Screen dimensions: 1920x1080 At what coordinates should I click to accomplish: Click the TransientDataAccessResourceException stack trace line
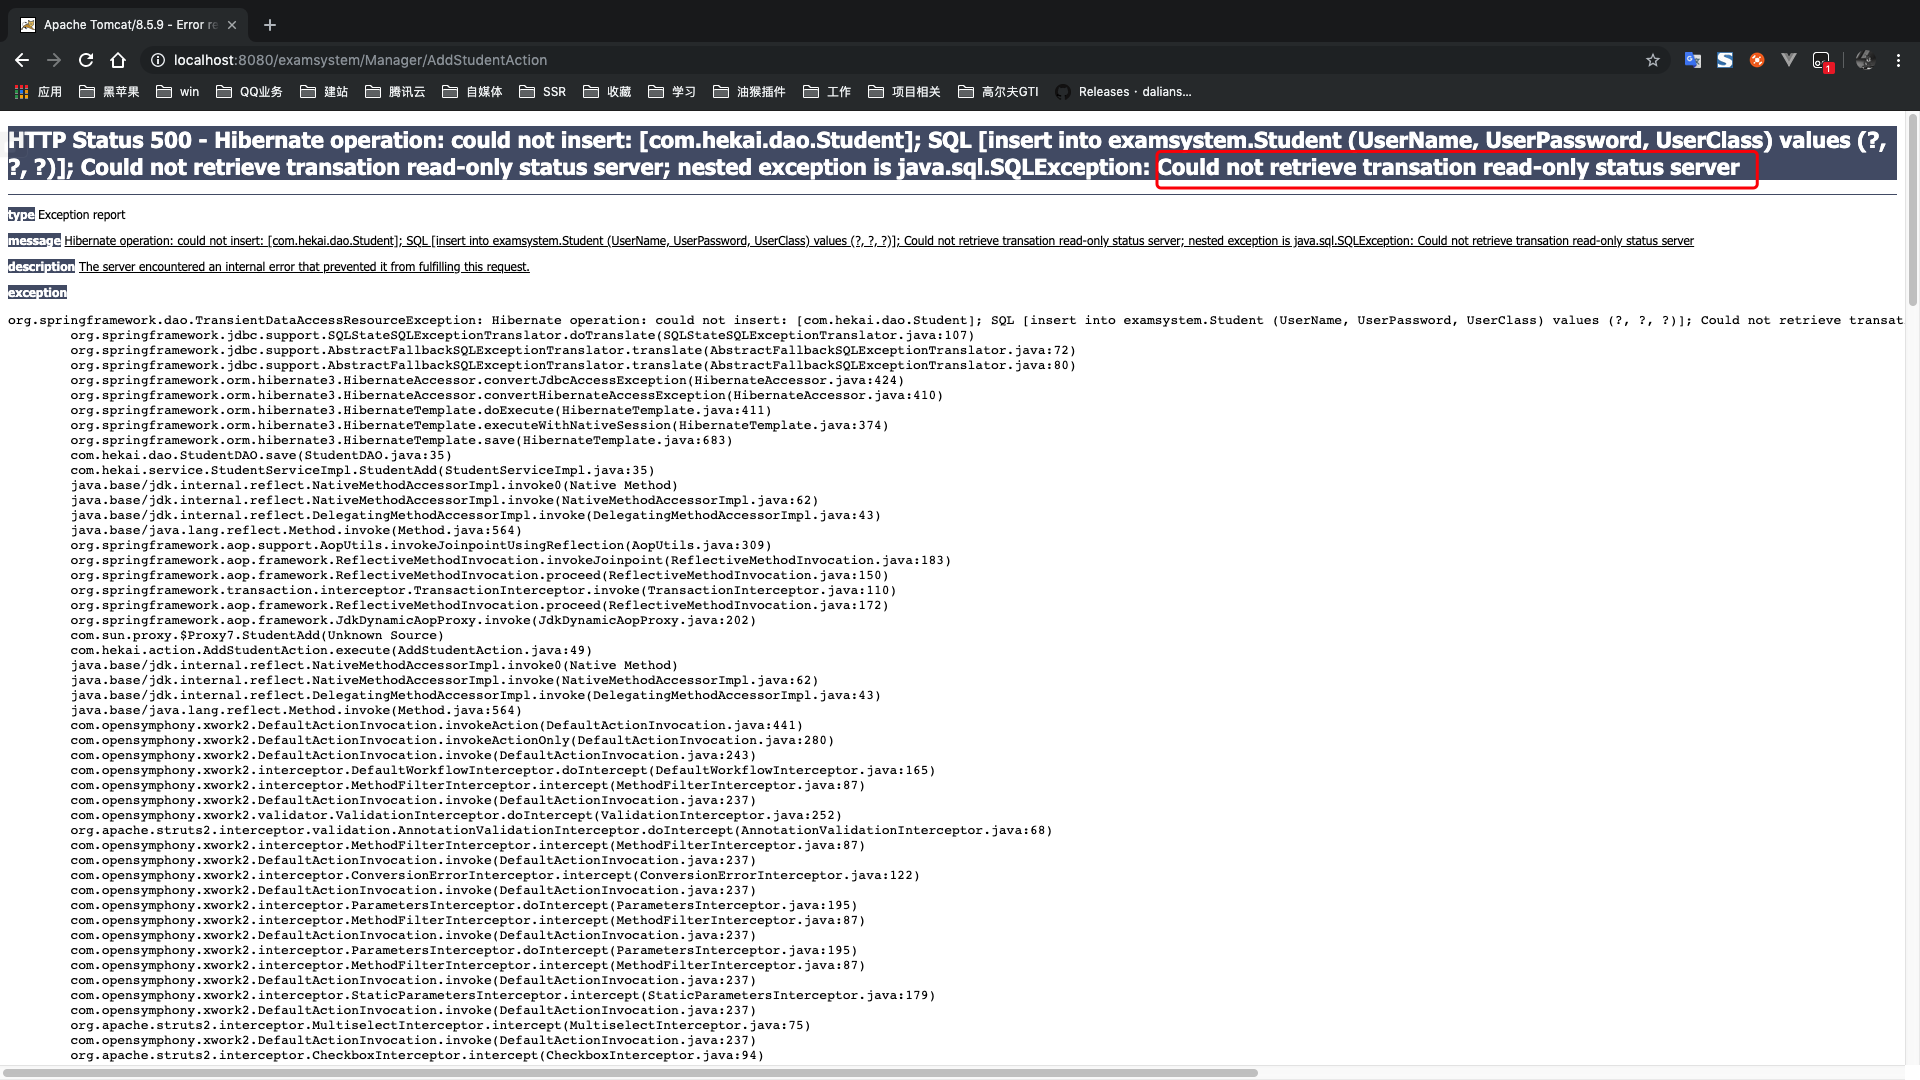click(955, 320)
